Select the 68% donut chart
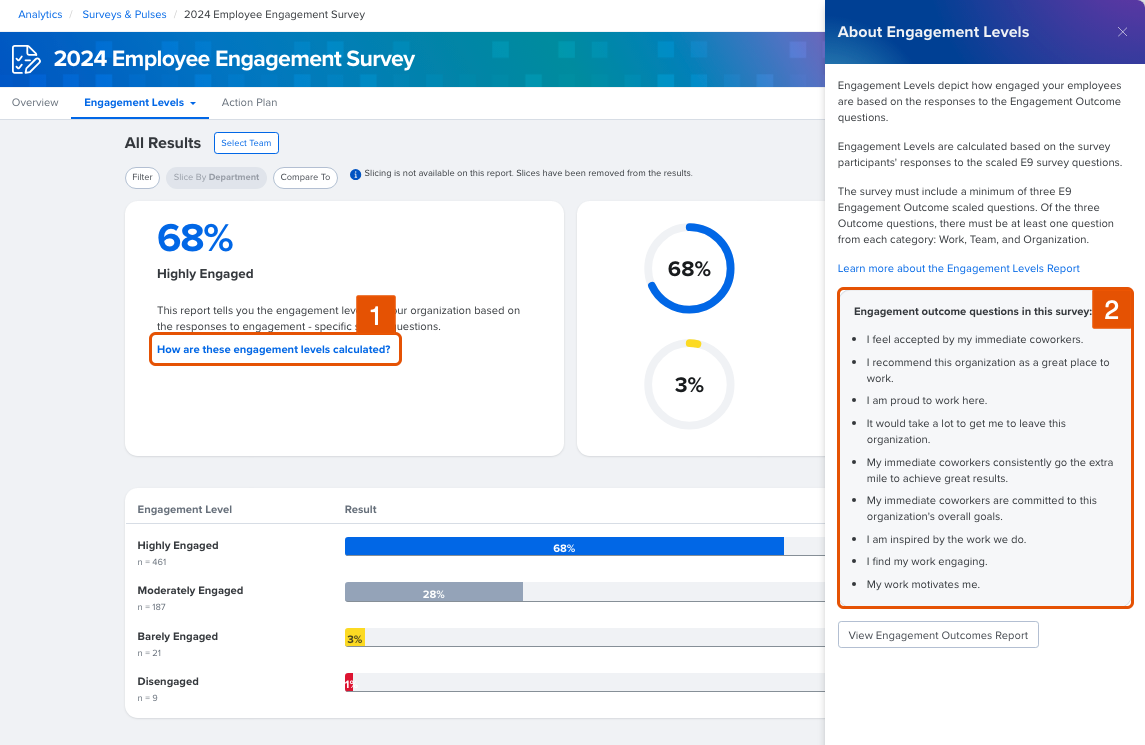This screenshot has width=1145, height=745. click(689, 268)
